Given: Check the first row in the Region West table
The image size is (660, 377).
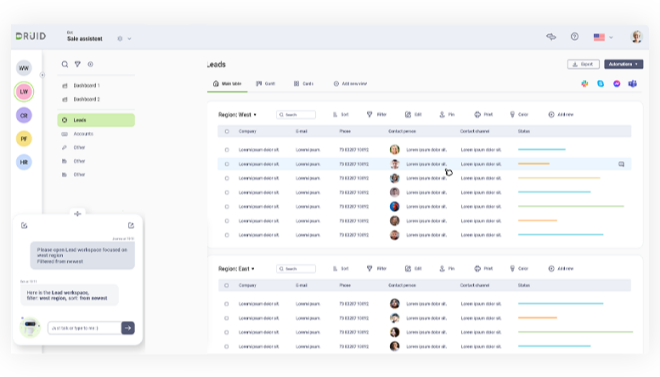Looking at the screenshot, I should click(x=227, y=150).
